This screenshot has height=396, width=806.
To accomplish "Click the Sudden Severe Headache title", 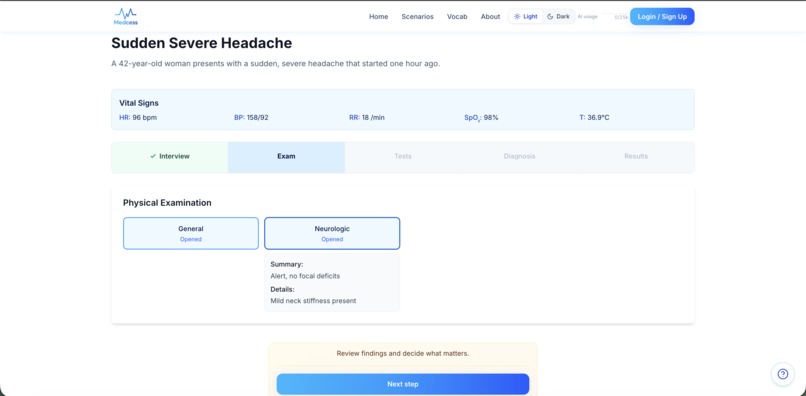I will click(x=202, y=43).
